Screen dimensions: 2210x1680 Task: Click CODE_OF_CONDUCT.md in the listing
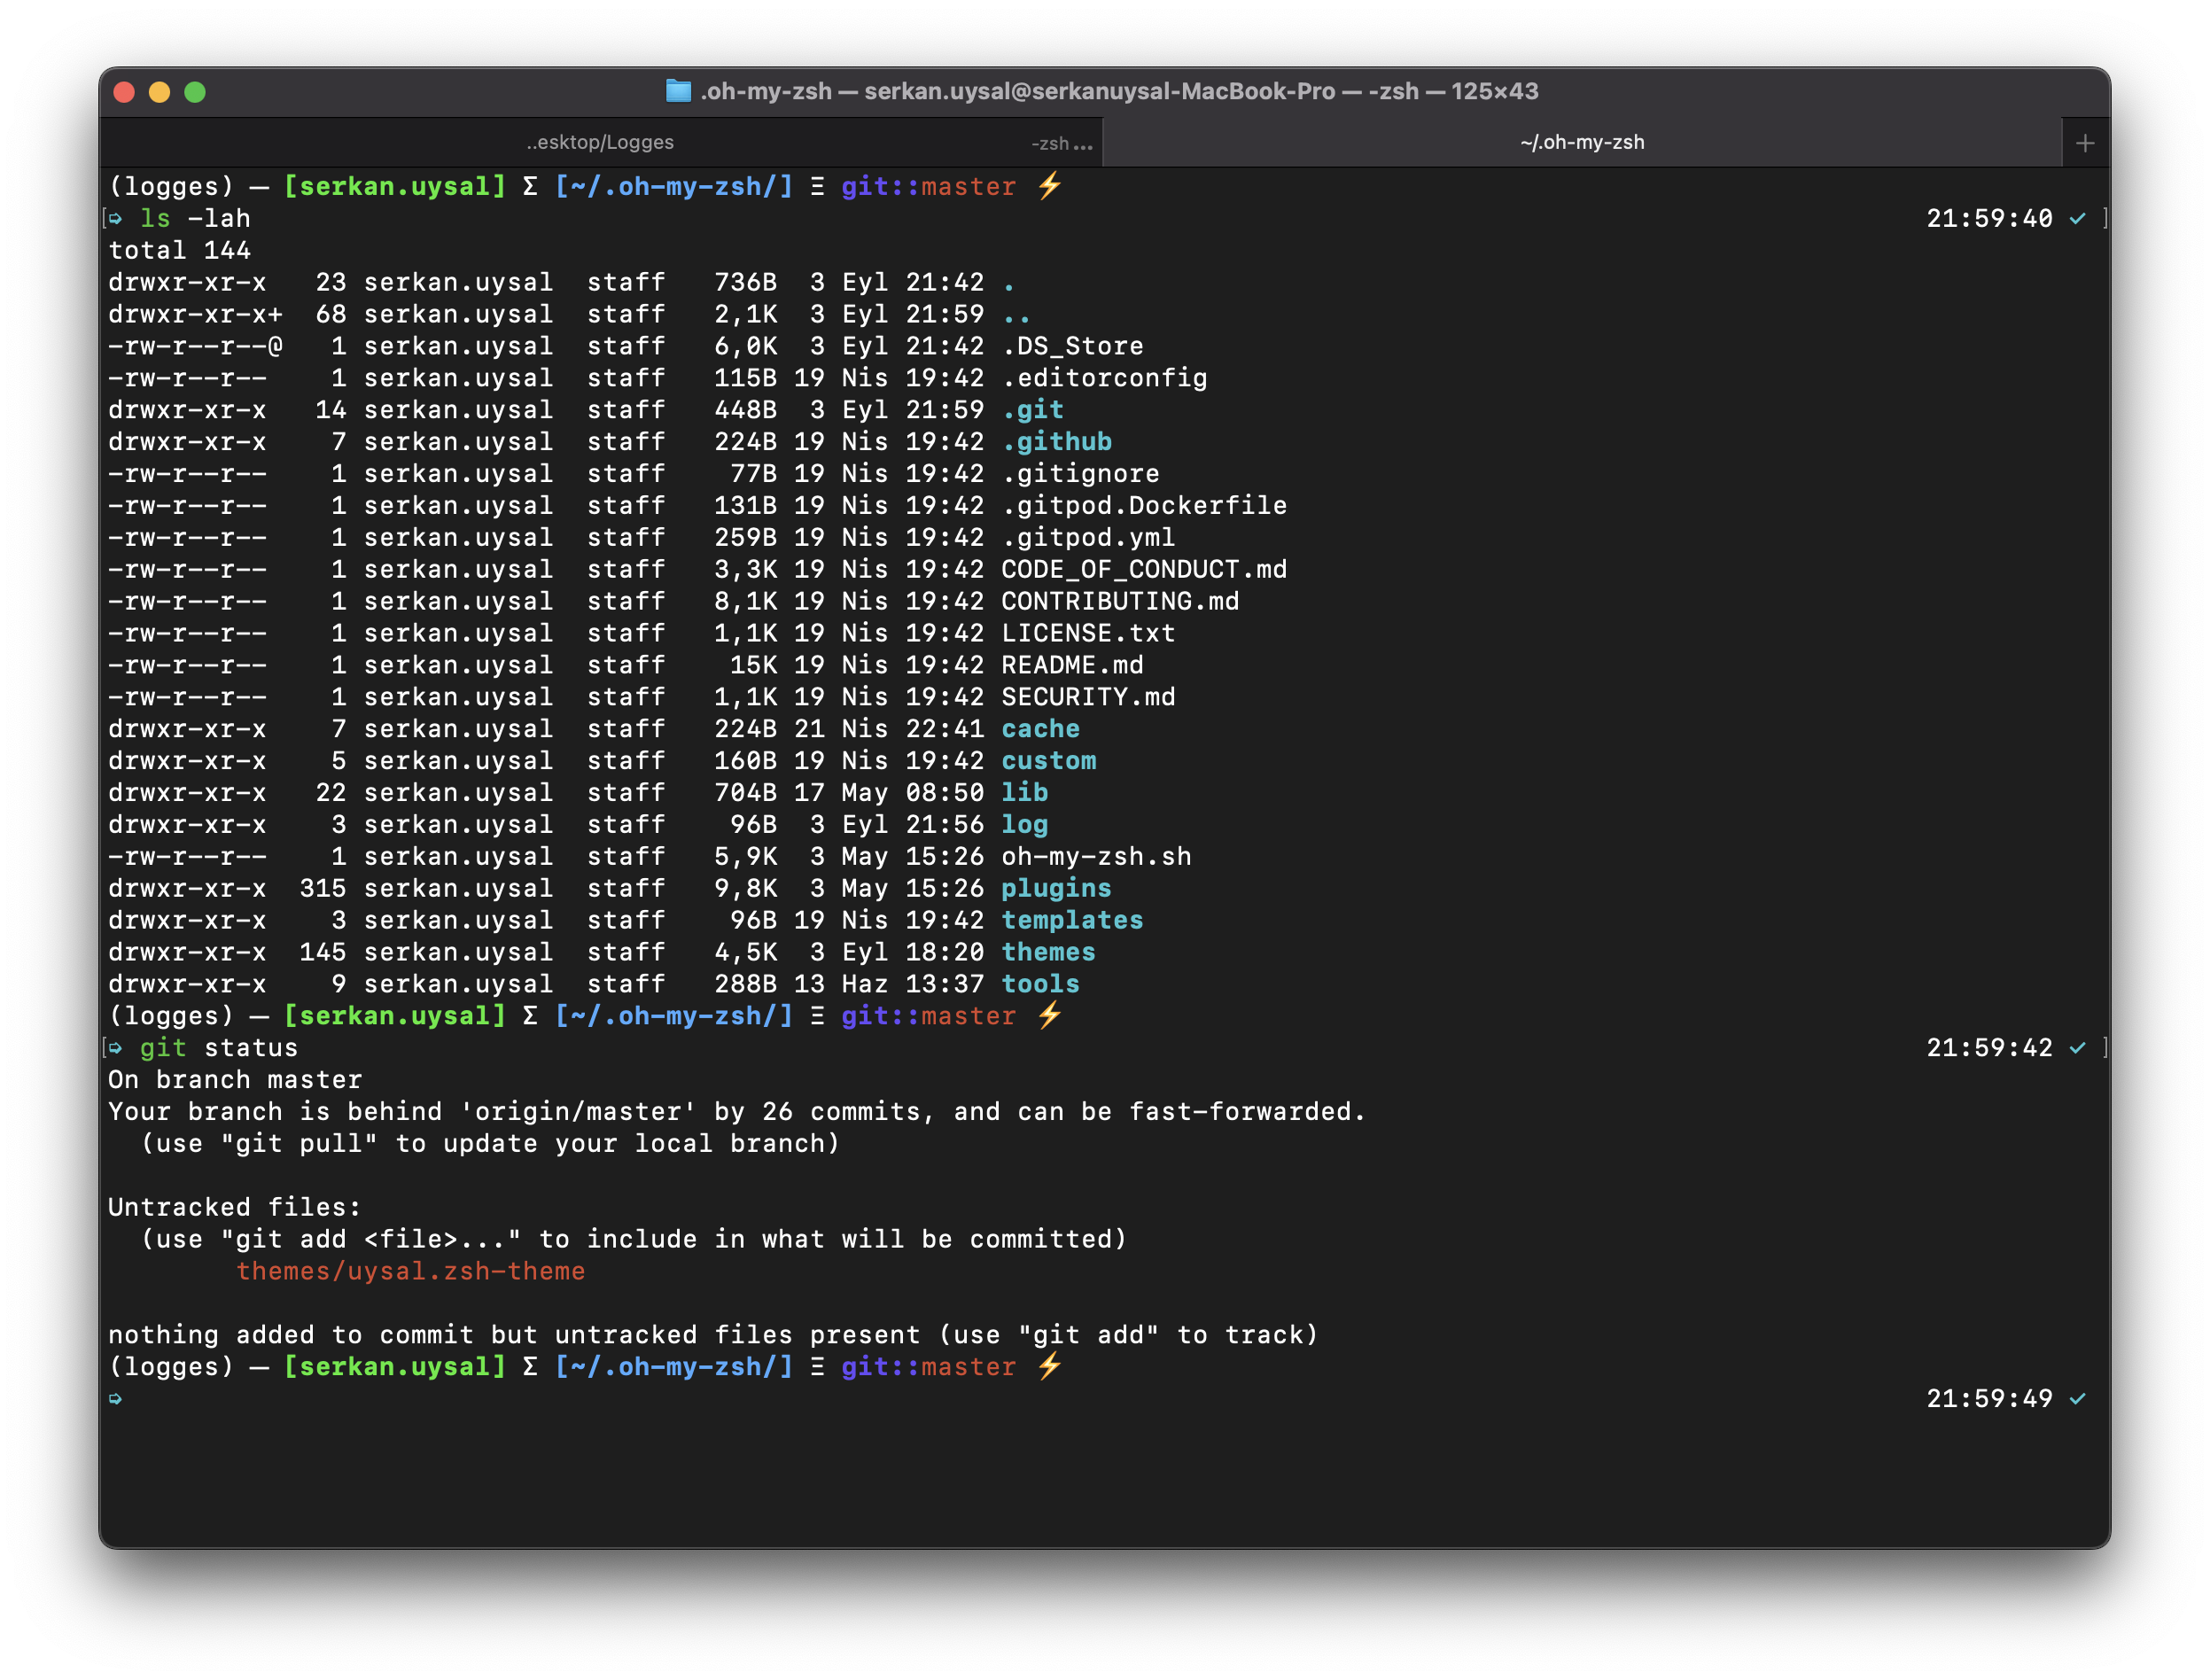click(1144, 569)
